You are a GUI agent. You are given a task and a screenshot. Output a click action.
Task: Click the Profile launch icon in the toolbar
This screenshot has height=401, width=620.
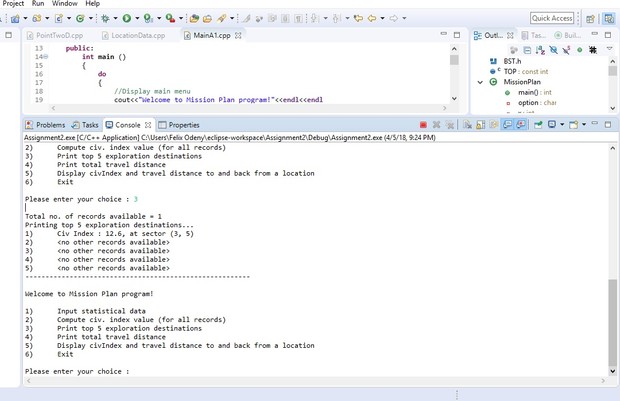(148, 18)
